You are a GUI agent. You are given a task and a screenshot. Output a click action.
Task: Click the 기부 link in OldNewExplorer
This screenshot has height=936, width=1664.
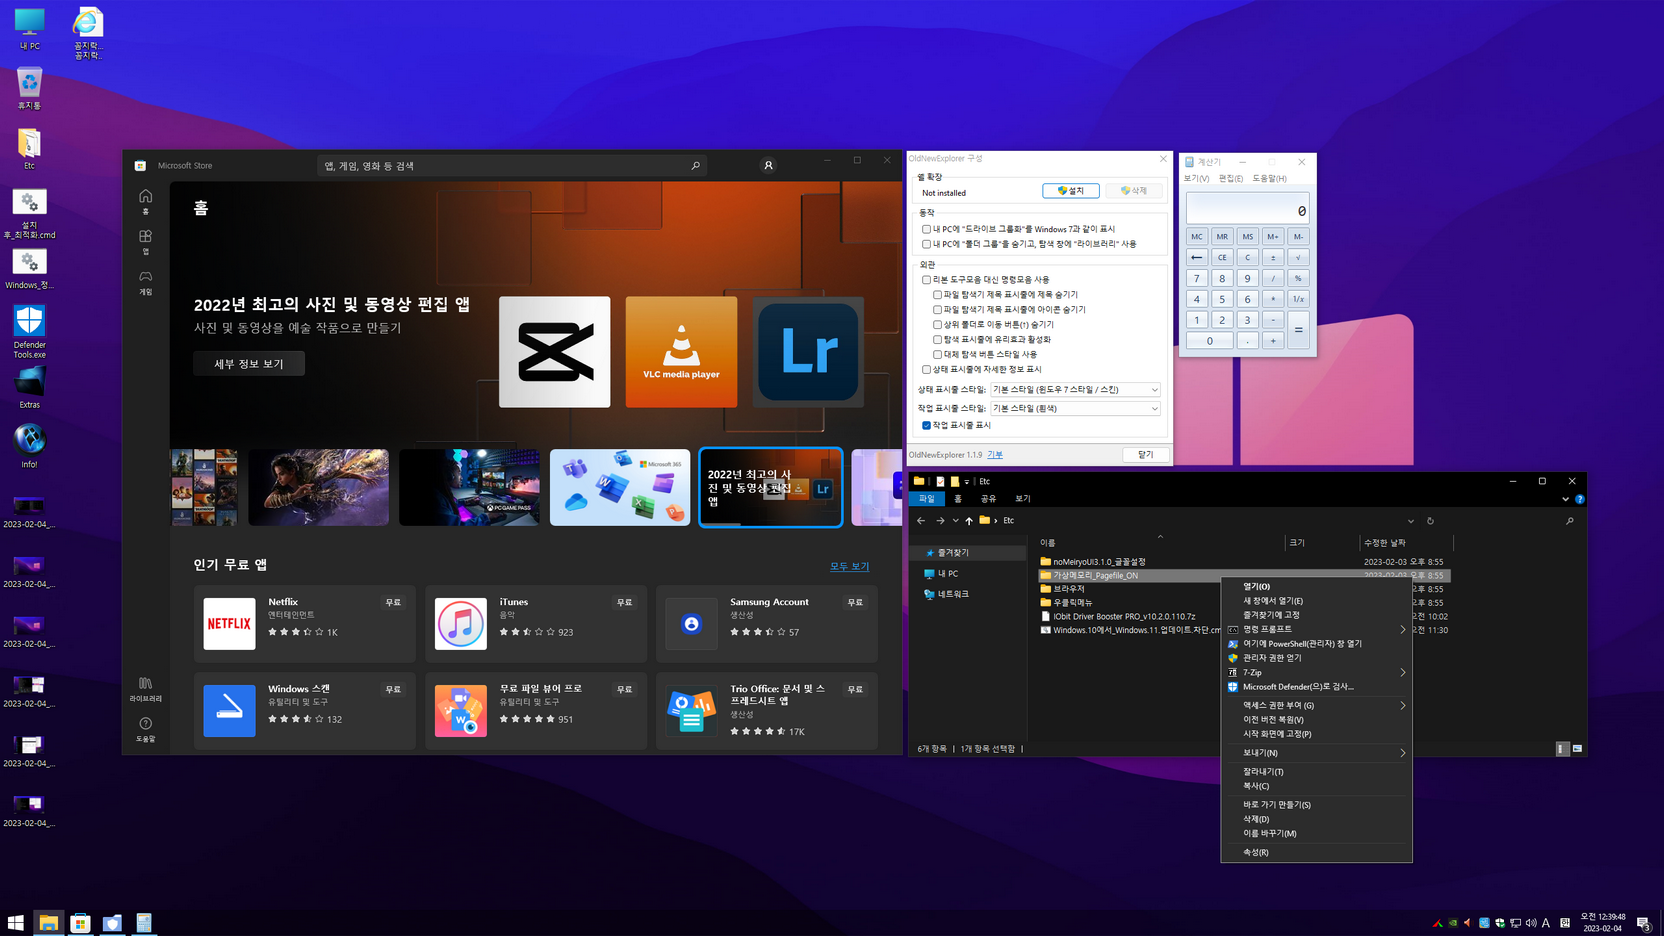pyautogui.click(x=995, y=455)
